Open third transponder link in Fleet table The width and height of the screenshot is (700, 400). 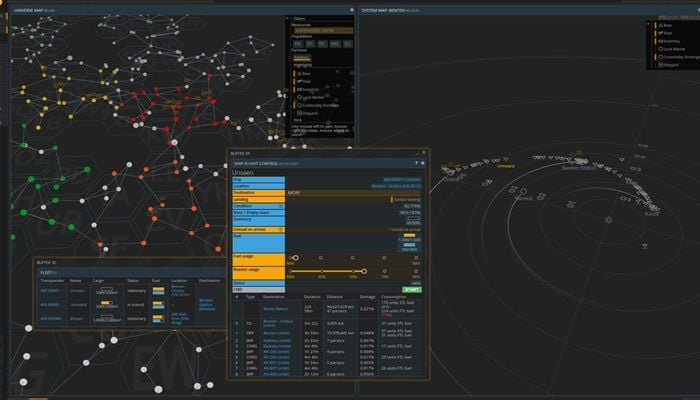(51, 318)
